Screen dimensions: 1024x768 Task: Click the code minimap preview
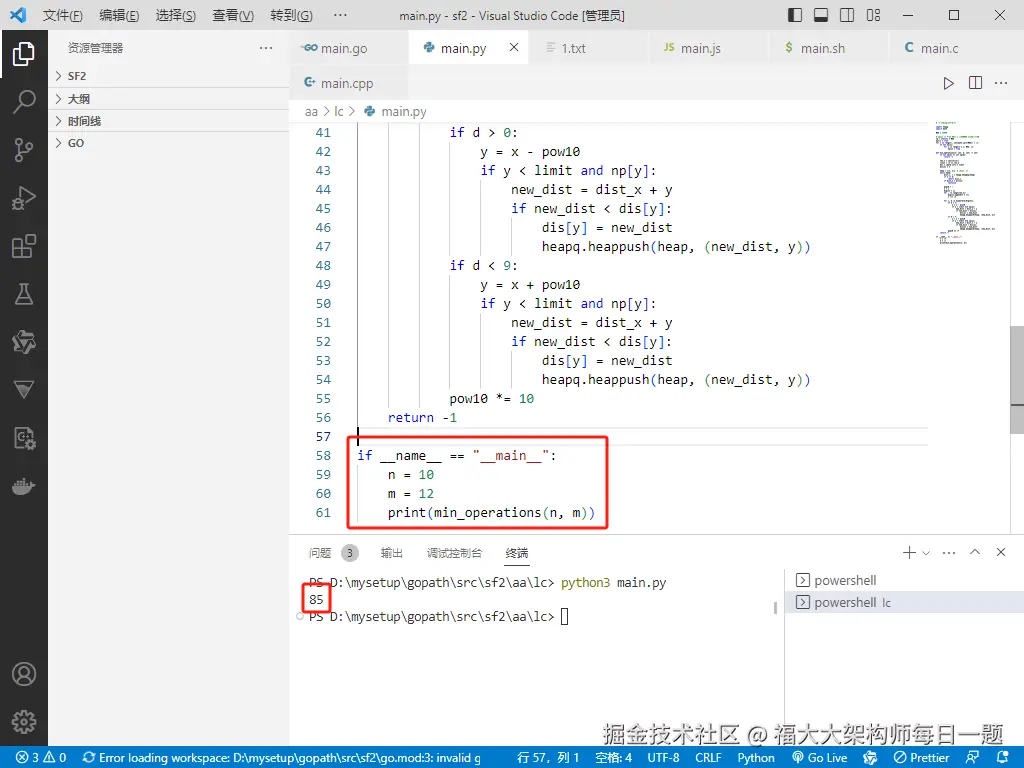(x=967, y=183)
